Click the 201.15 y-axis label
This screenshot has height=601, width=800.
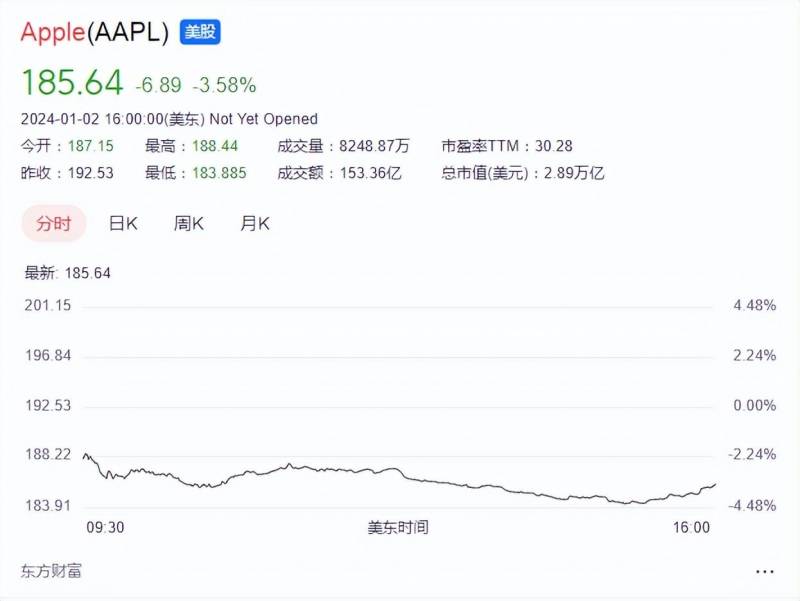[48, 306]
